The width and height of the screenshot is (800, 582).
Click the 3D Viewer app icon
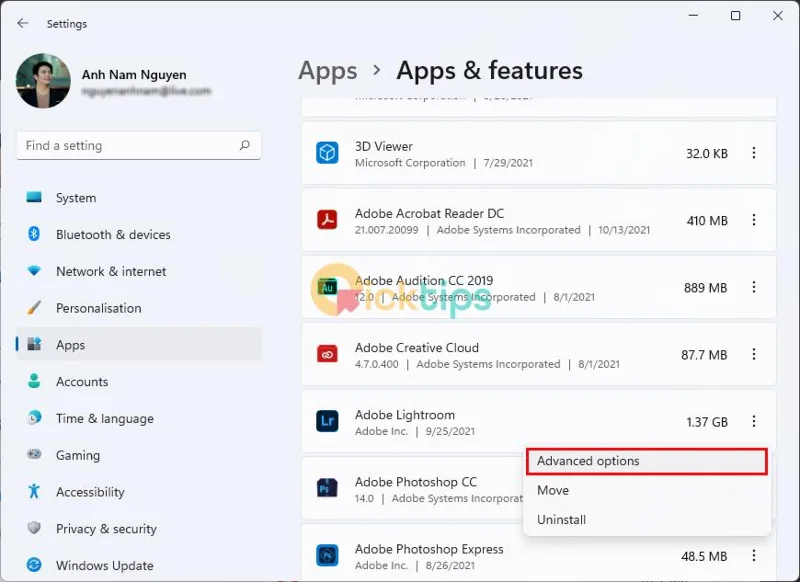327,153
